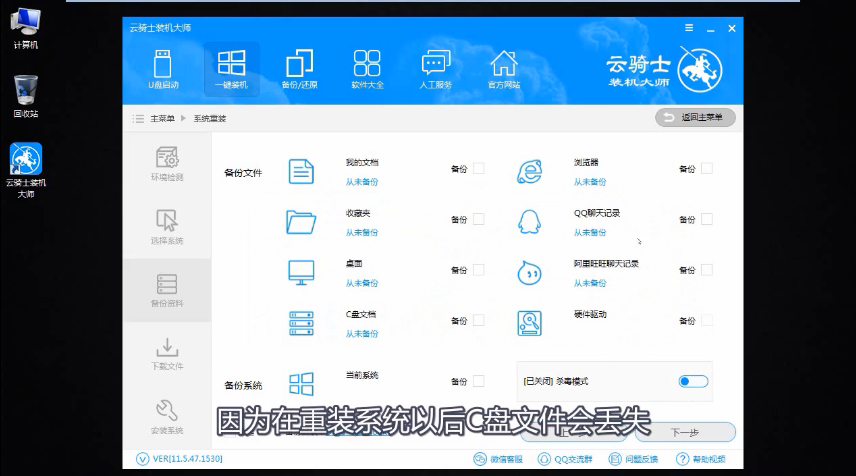The height and width of the screenshot is (476, 856).
Task: Open 微信客服 link
Action: tap(498, 459)
